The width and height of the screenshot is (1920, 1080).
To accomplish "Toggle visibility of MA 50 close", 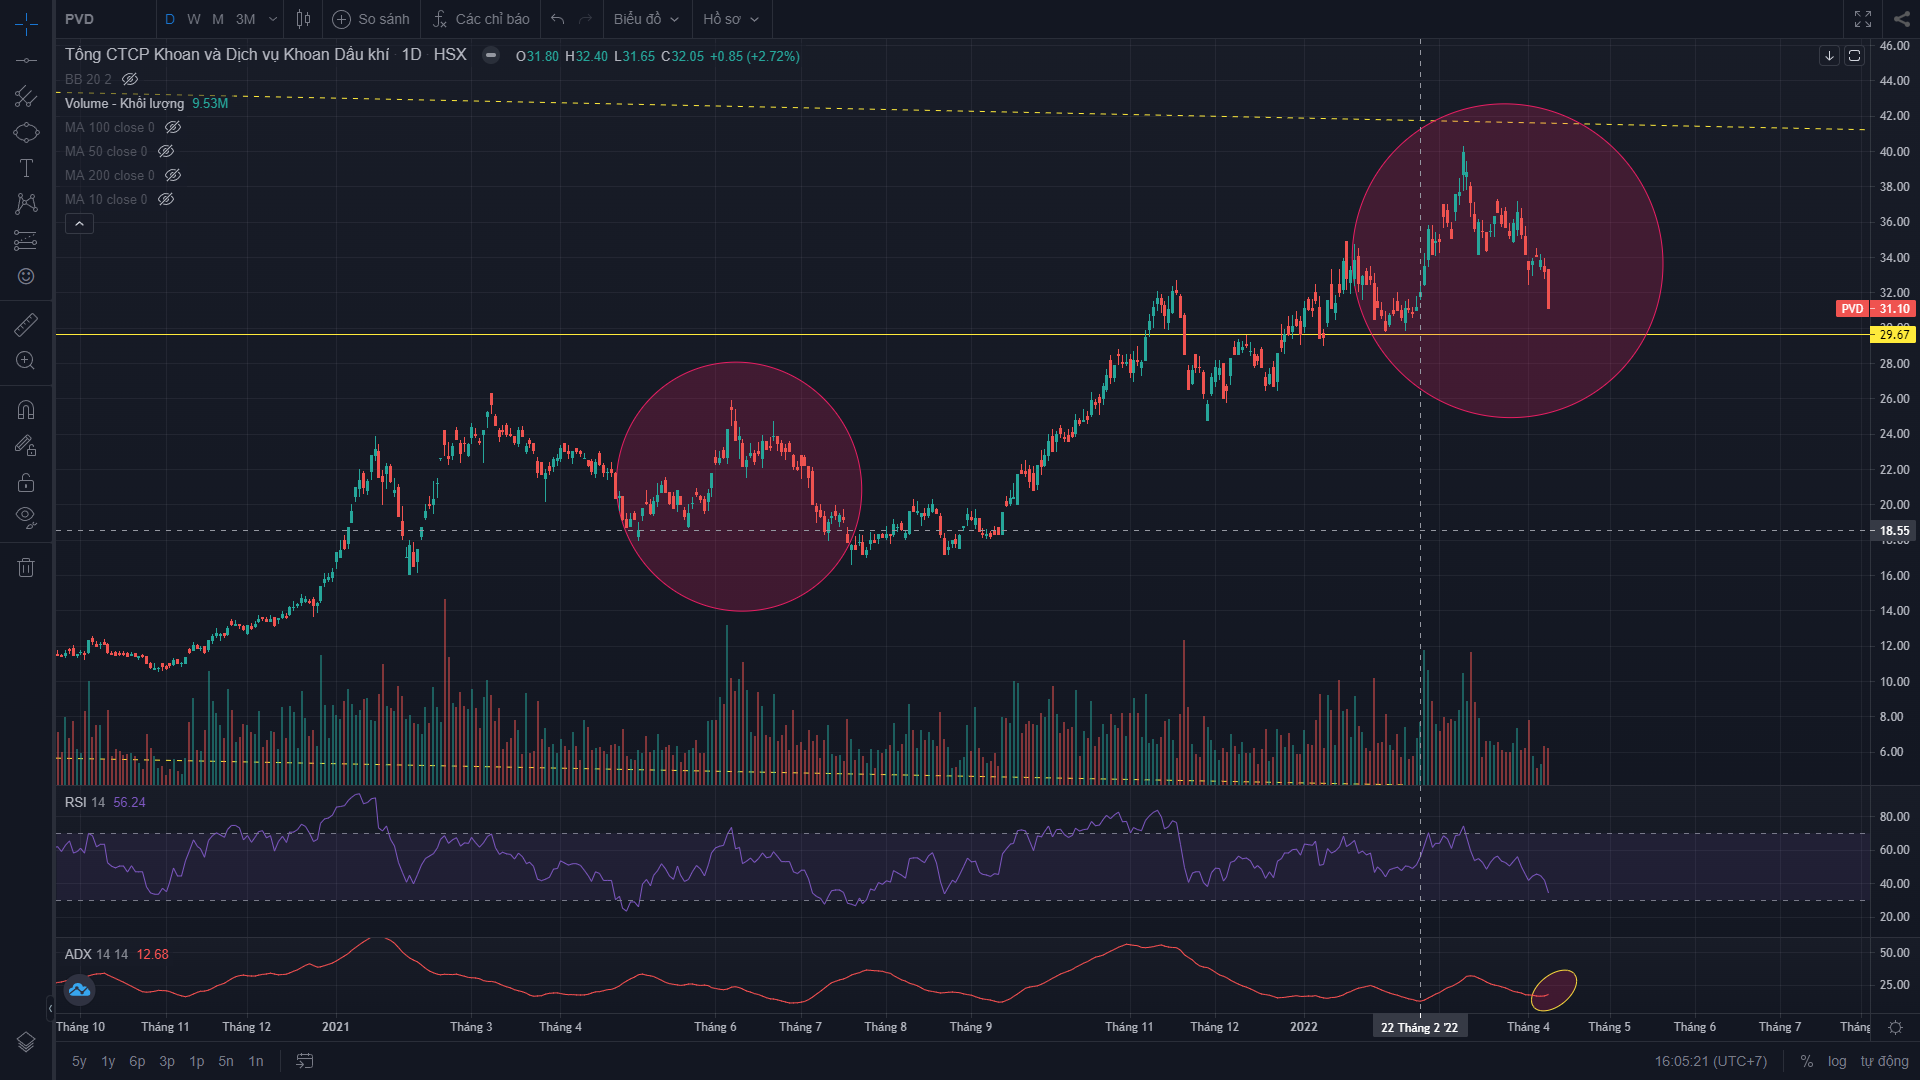I will (166, 151).
